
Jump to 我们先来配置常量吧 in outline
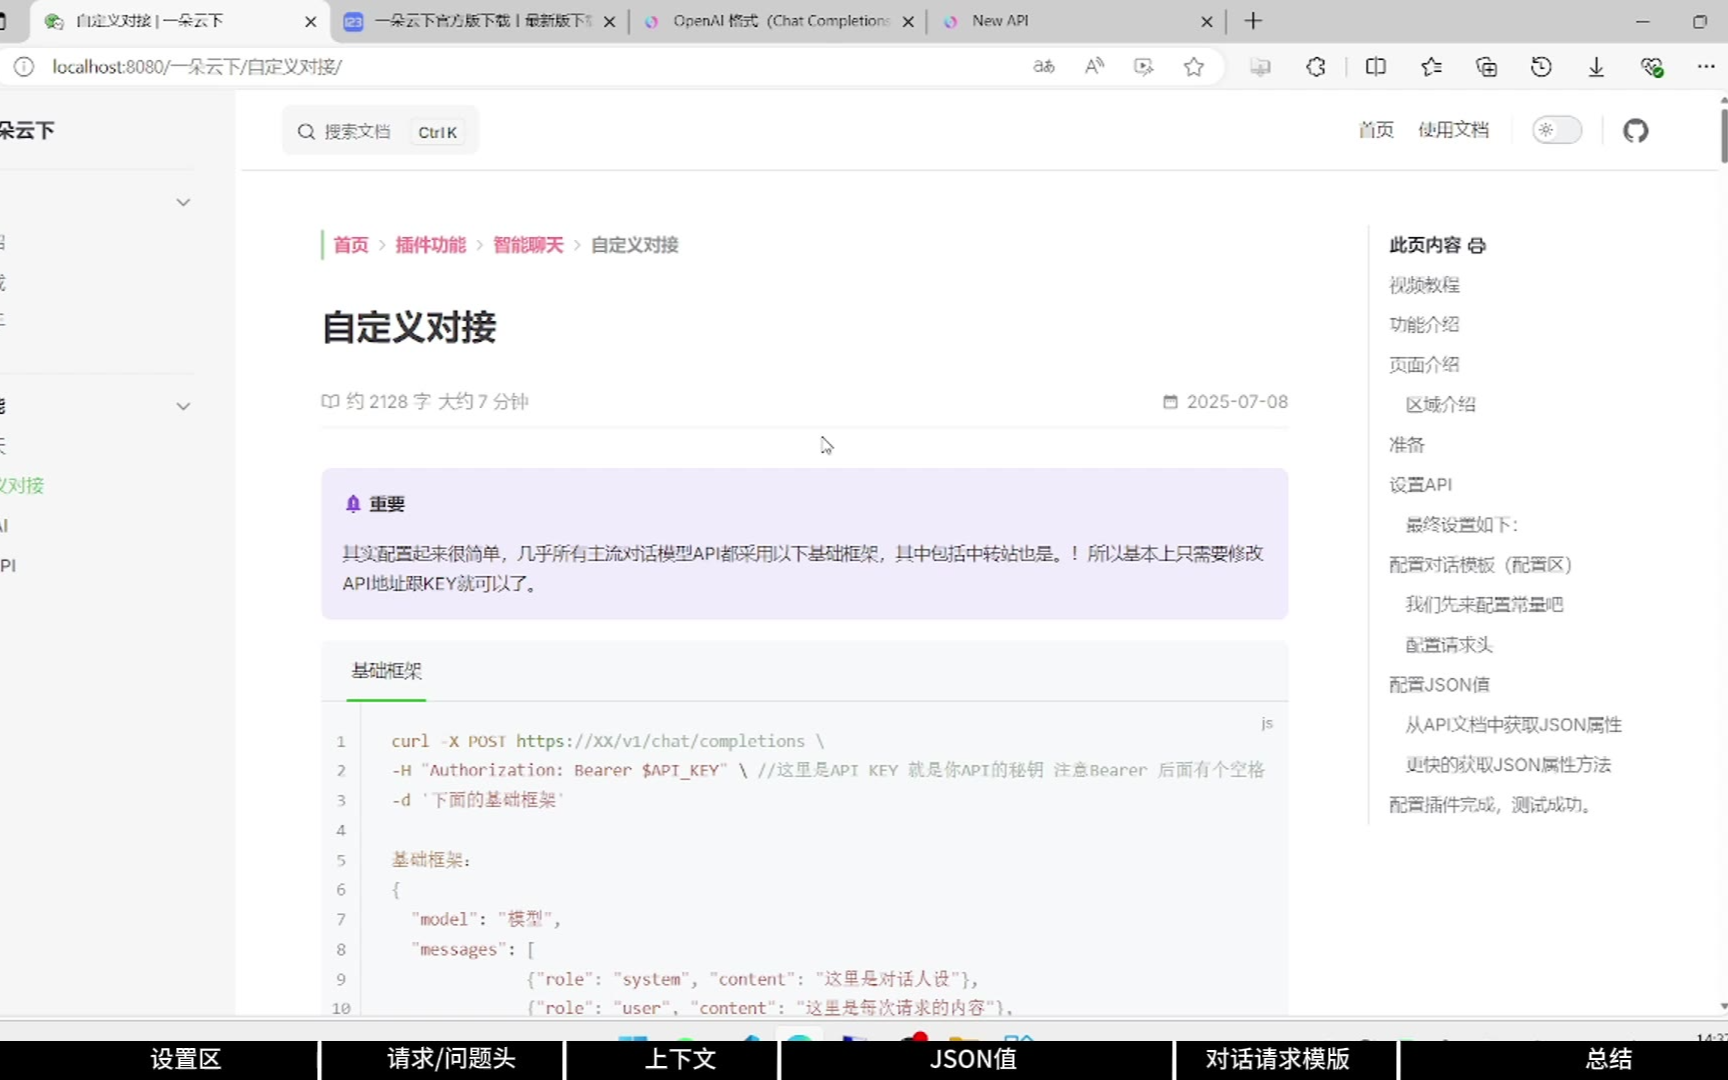coord(1484,605)
